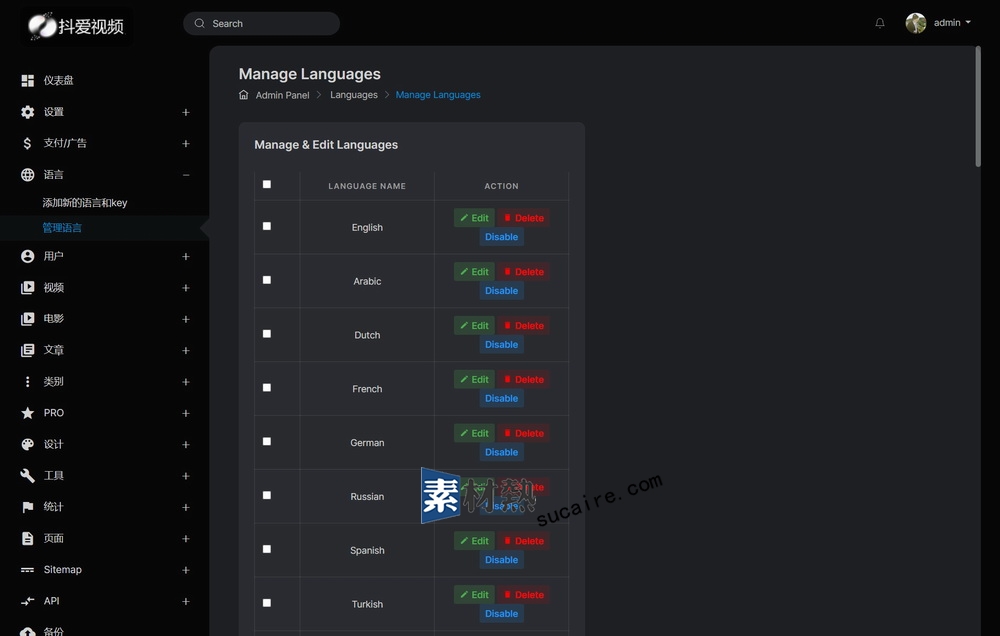Click the design palette icon

pos(27,444)
